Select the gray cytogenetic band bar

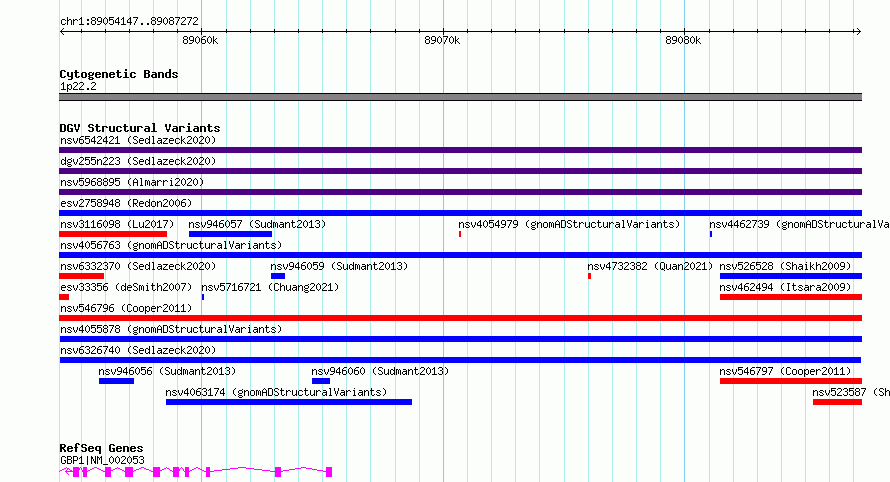point(460,97)
